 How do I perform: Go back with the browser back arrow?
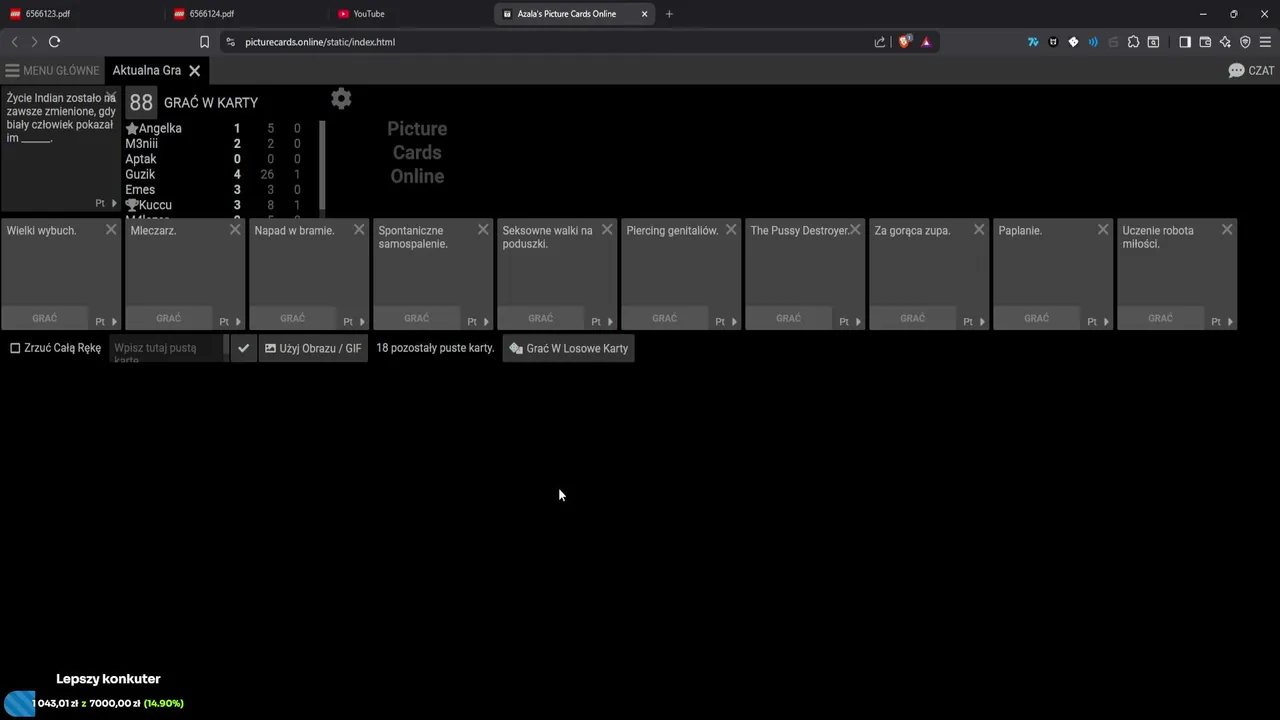point(14,42)
